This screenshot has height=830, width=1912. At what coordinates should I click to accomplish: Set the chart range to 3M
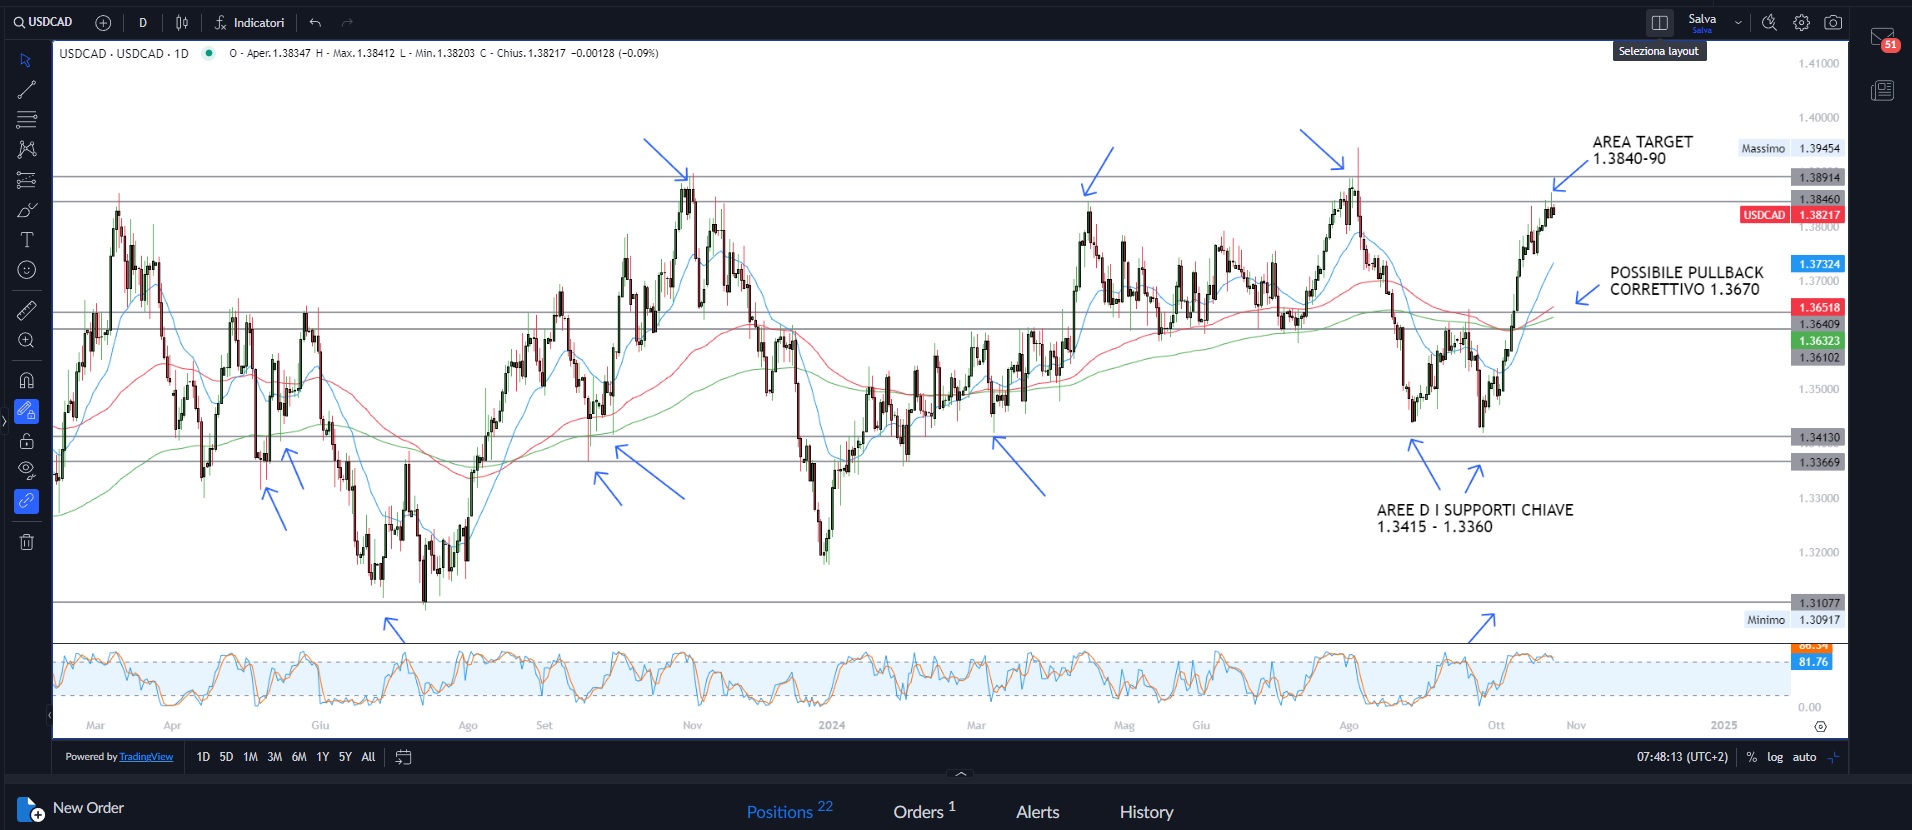274,757
